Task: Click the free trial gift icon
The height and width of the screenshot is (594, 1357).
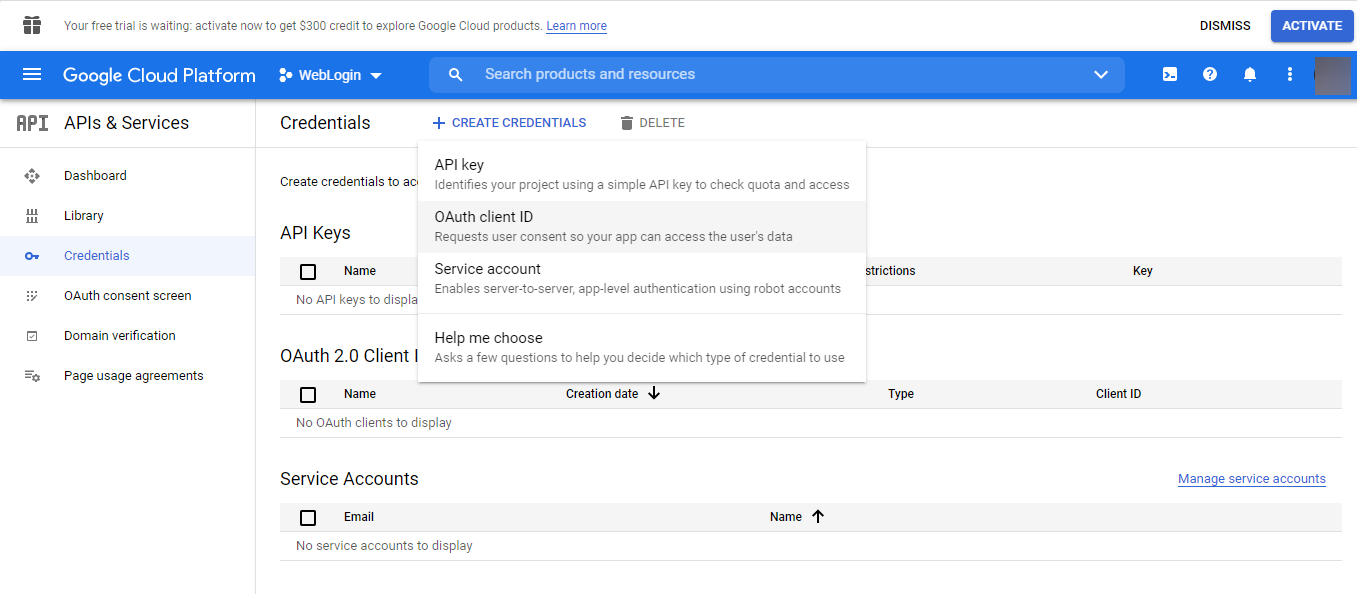Action: (x=32, y=25)
